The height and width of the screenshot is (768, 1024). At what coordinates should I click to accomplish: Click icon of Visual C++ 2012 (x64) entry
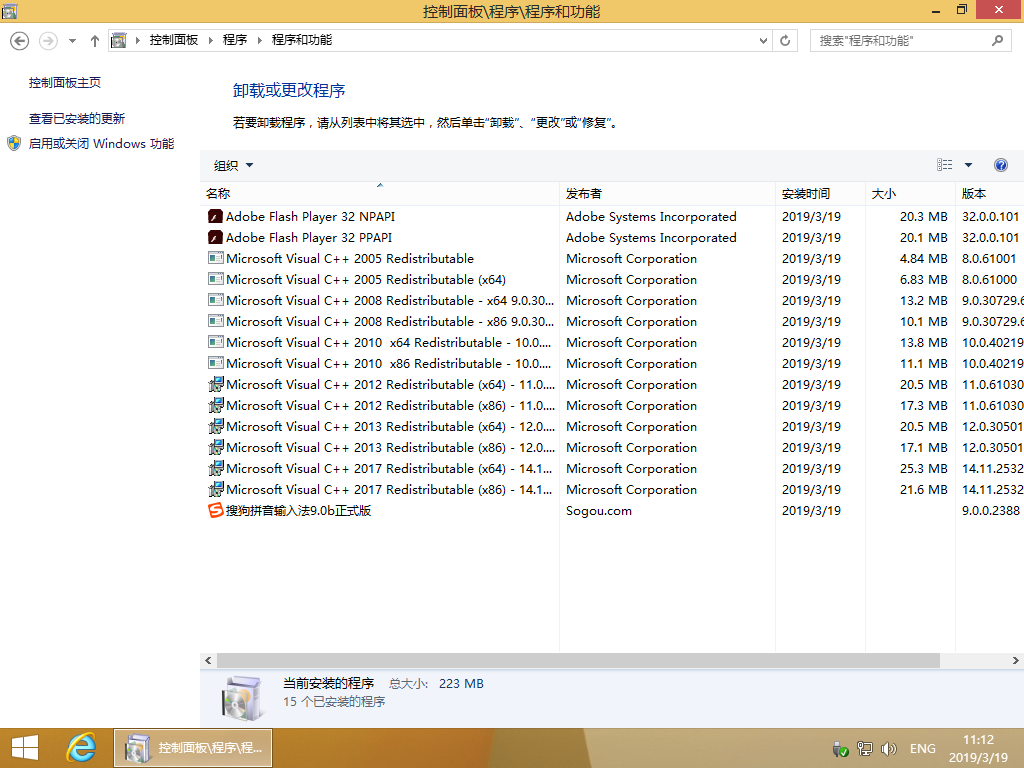pos(216,385)
